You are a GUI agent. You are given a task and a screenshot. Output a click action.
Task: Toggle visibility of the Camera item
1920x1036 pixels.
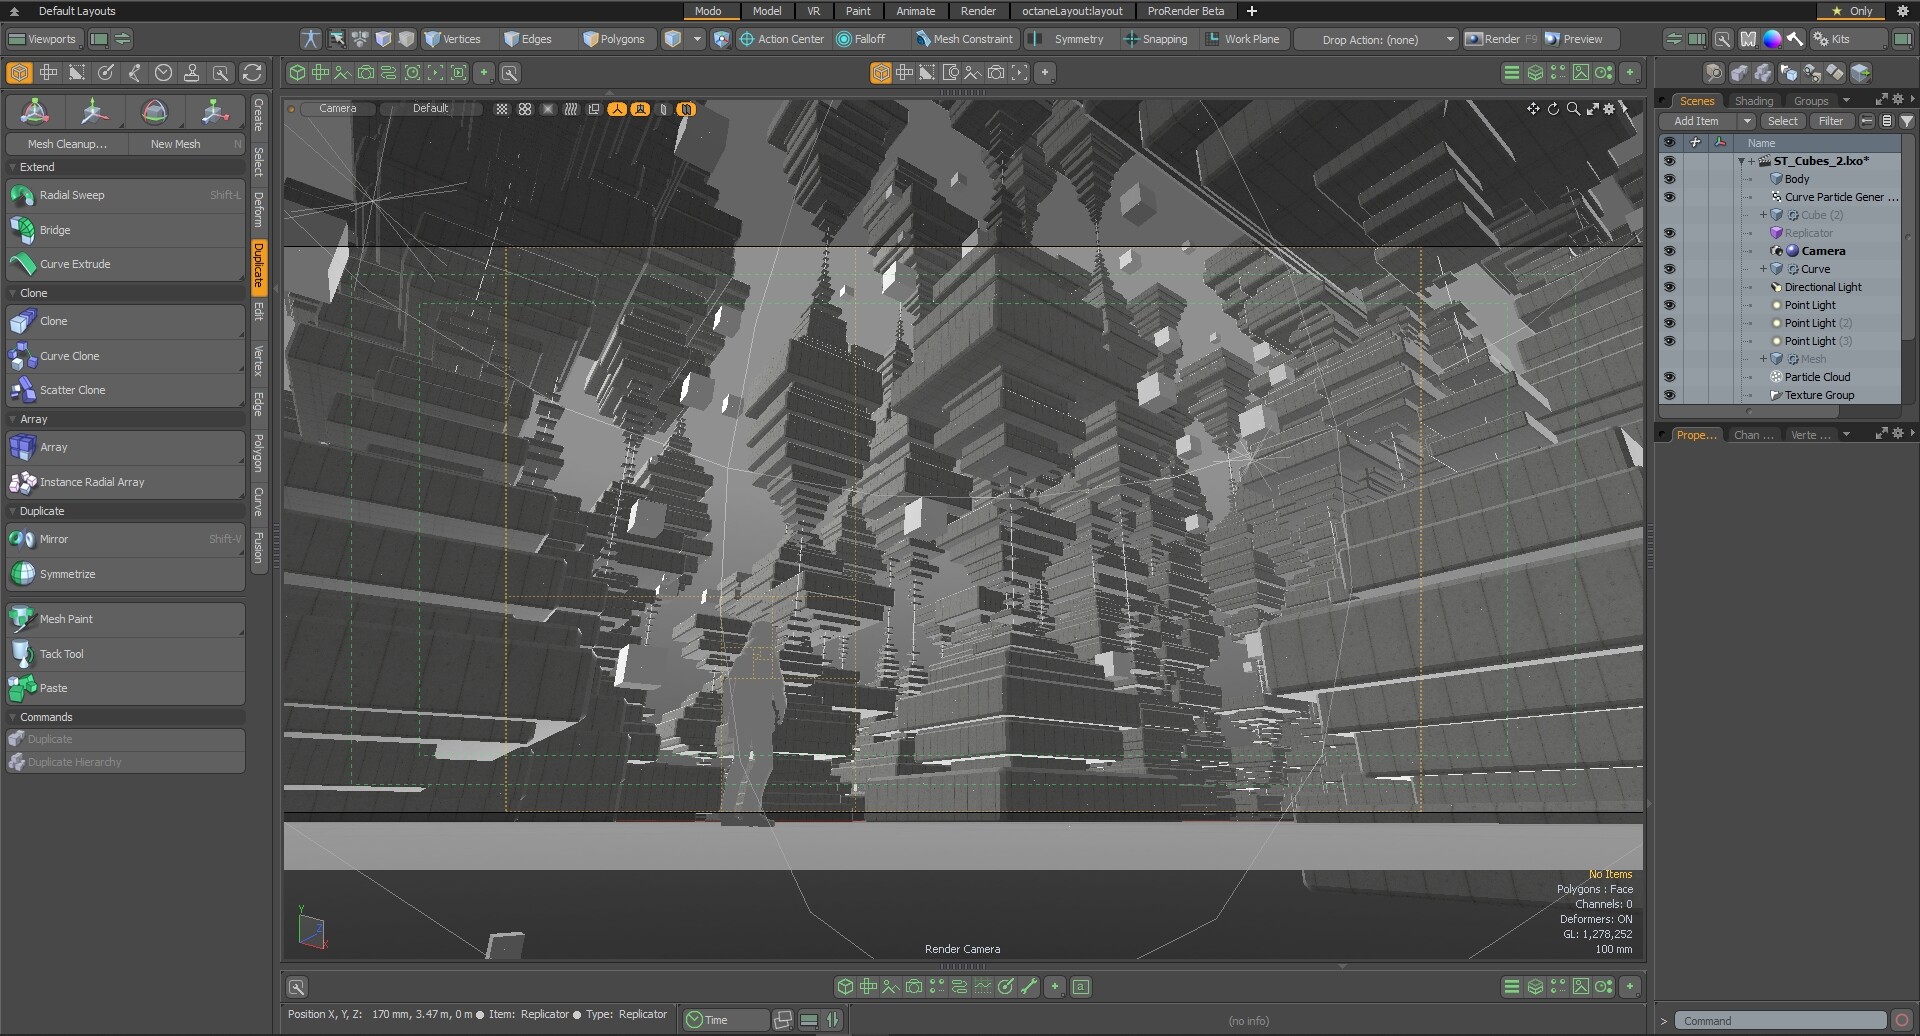coord(1669,251)
